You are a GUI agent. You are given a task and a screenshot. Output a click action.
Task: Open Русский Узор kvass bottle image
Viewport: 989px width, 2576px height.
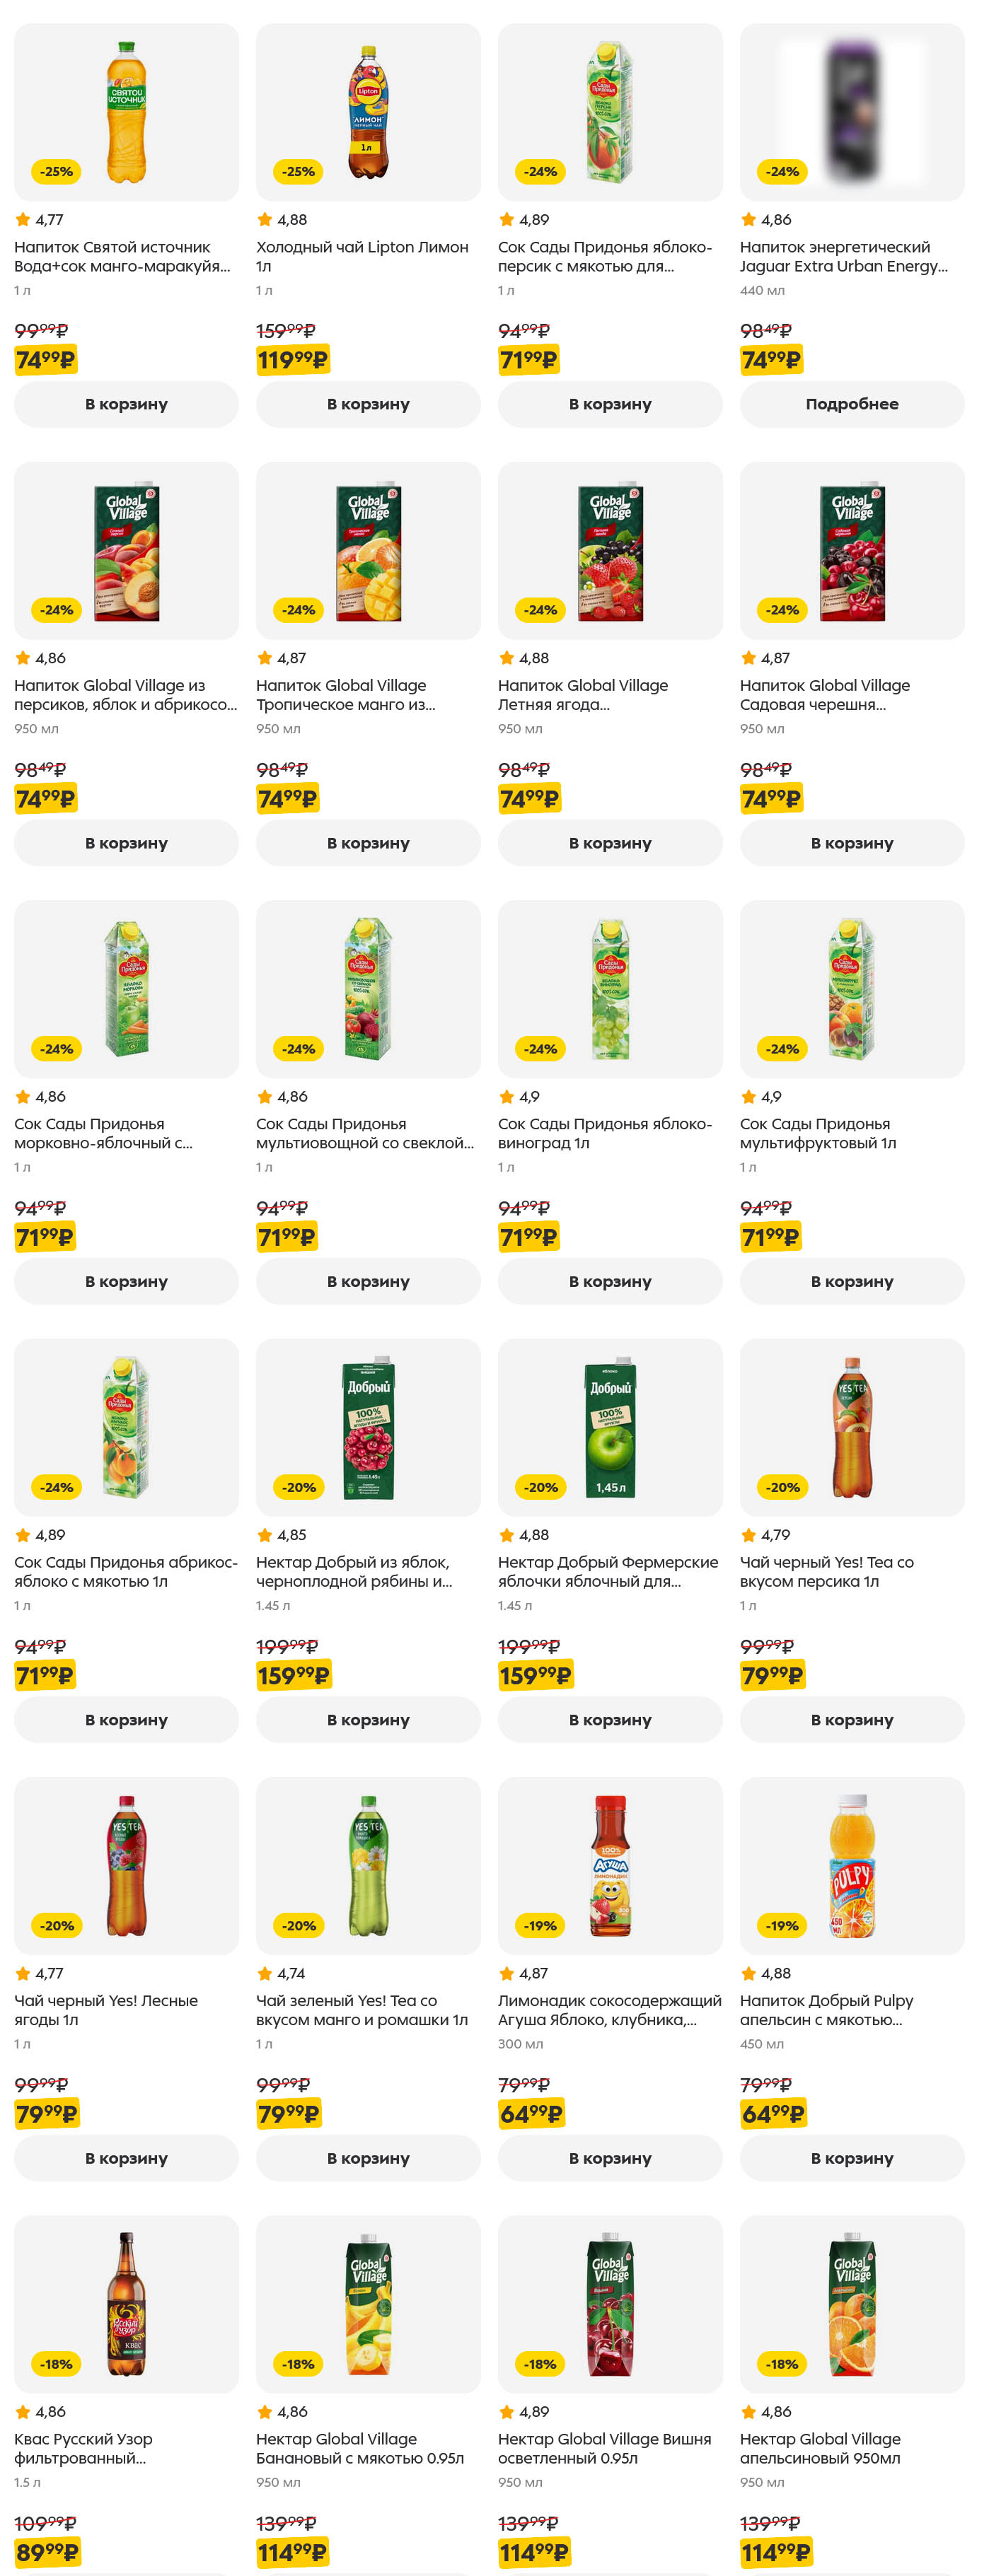point(126,2303)
